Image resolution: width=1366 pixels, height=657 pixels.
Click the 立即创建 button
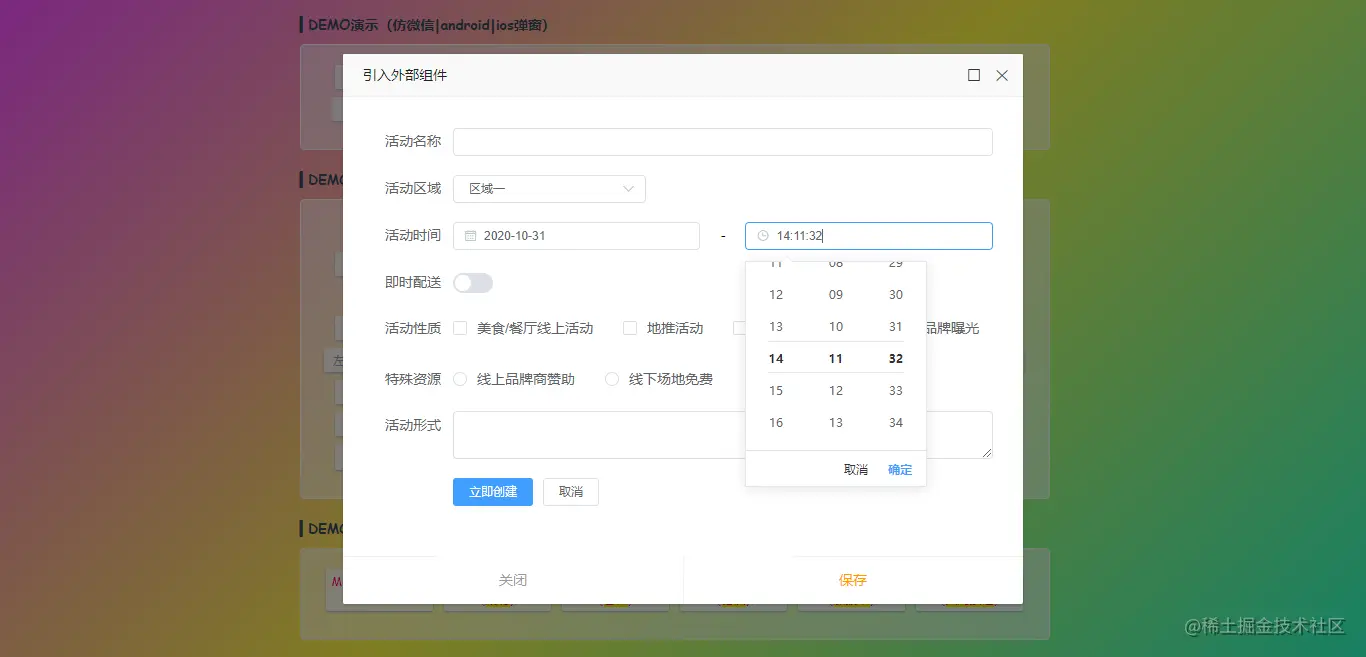492,491
